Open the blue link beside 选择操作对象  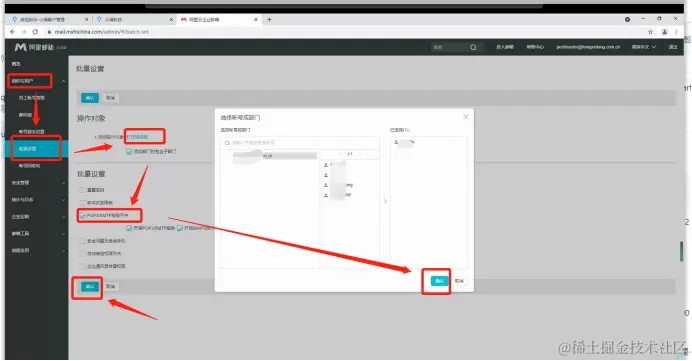point(137,137)
